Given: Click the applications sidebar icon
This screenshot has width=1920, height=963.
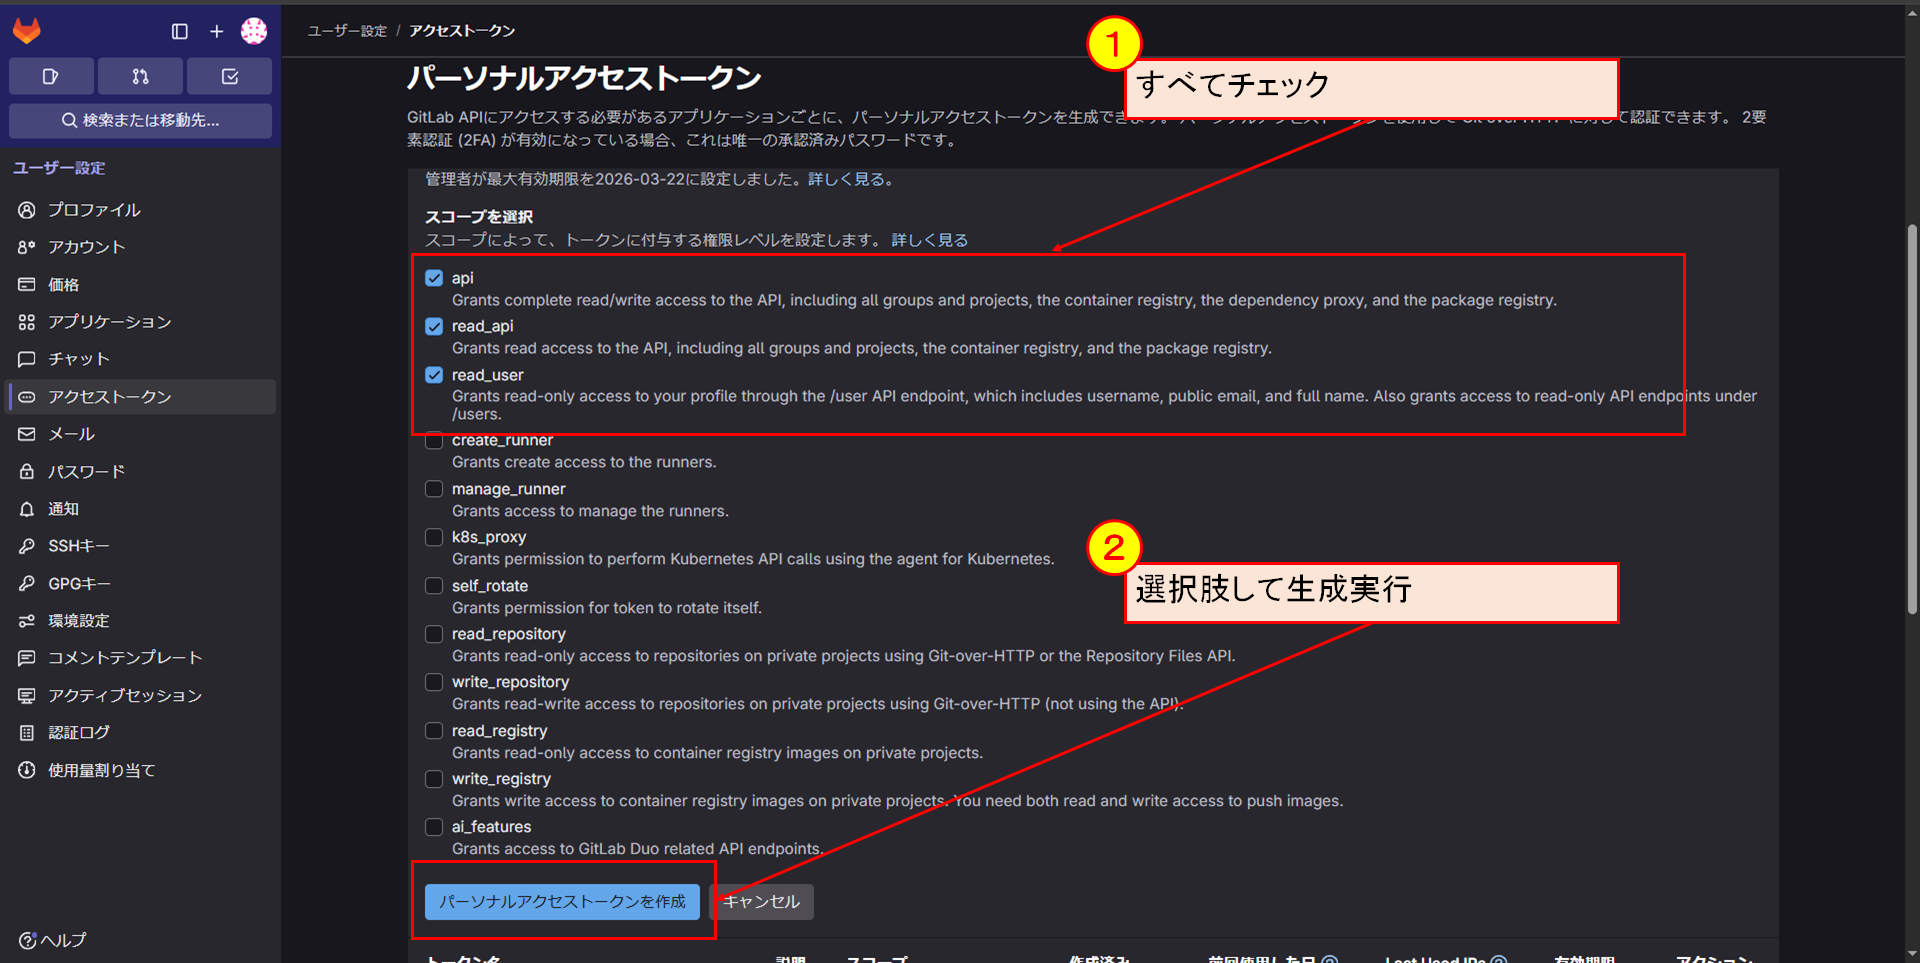Looking at the screenshot, I should 27,322.
